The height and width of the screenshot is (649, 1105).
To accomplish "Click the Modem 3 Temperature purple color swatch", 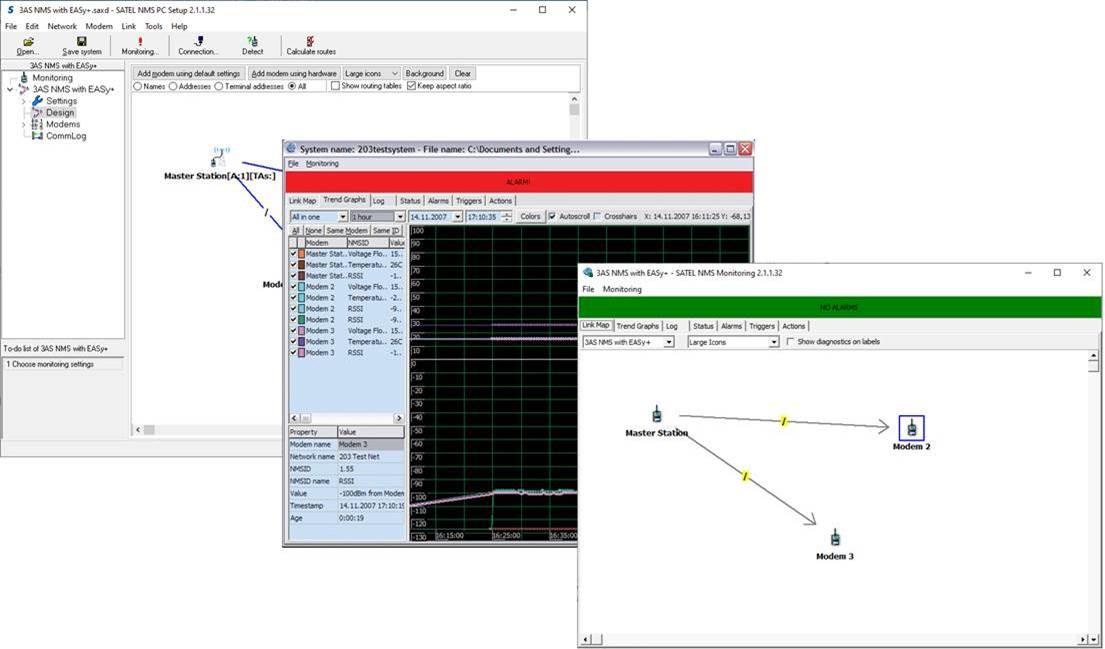I will [302, 342].
